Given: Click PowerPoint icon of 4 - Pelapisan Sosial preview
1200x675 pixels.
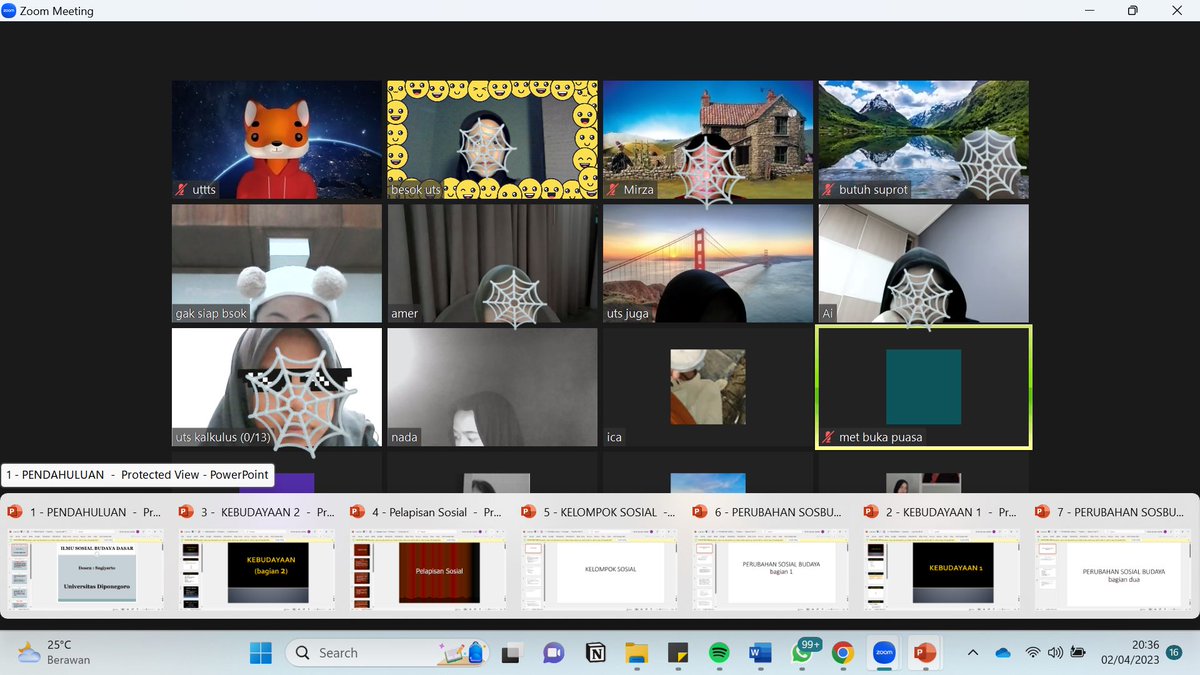Looking at the screenshot, I should [x=358, y=511].
